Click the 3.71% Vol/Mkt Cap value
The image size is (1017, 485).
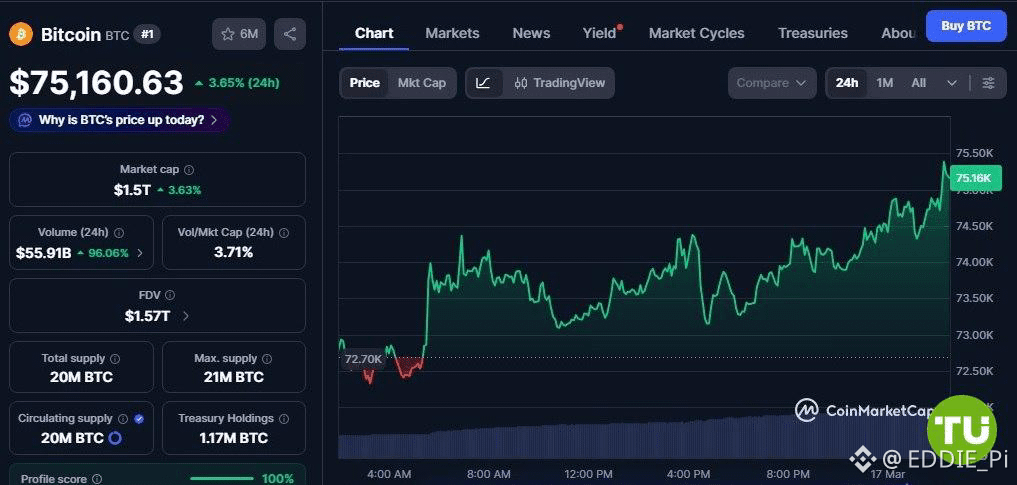point(233,252)
